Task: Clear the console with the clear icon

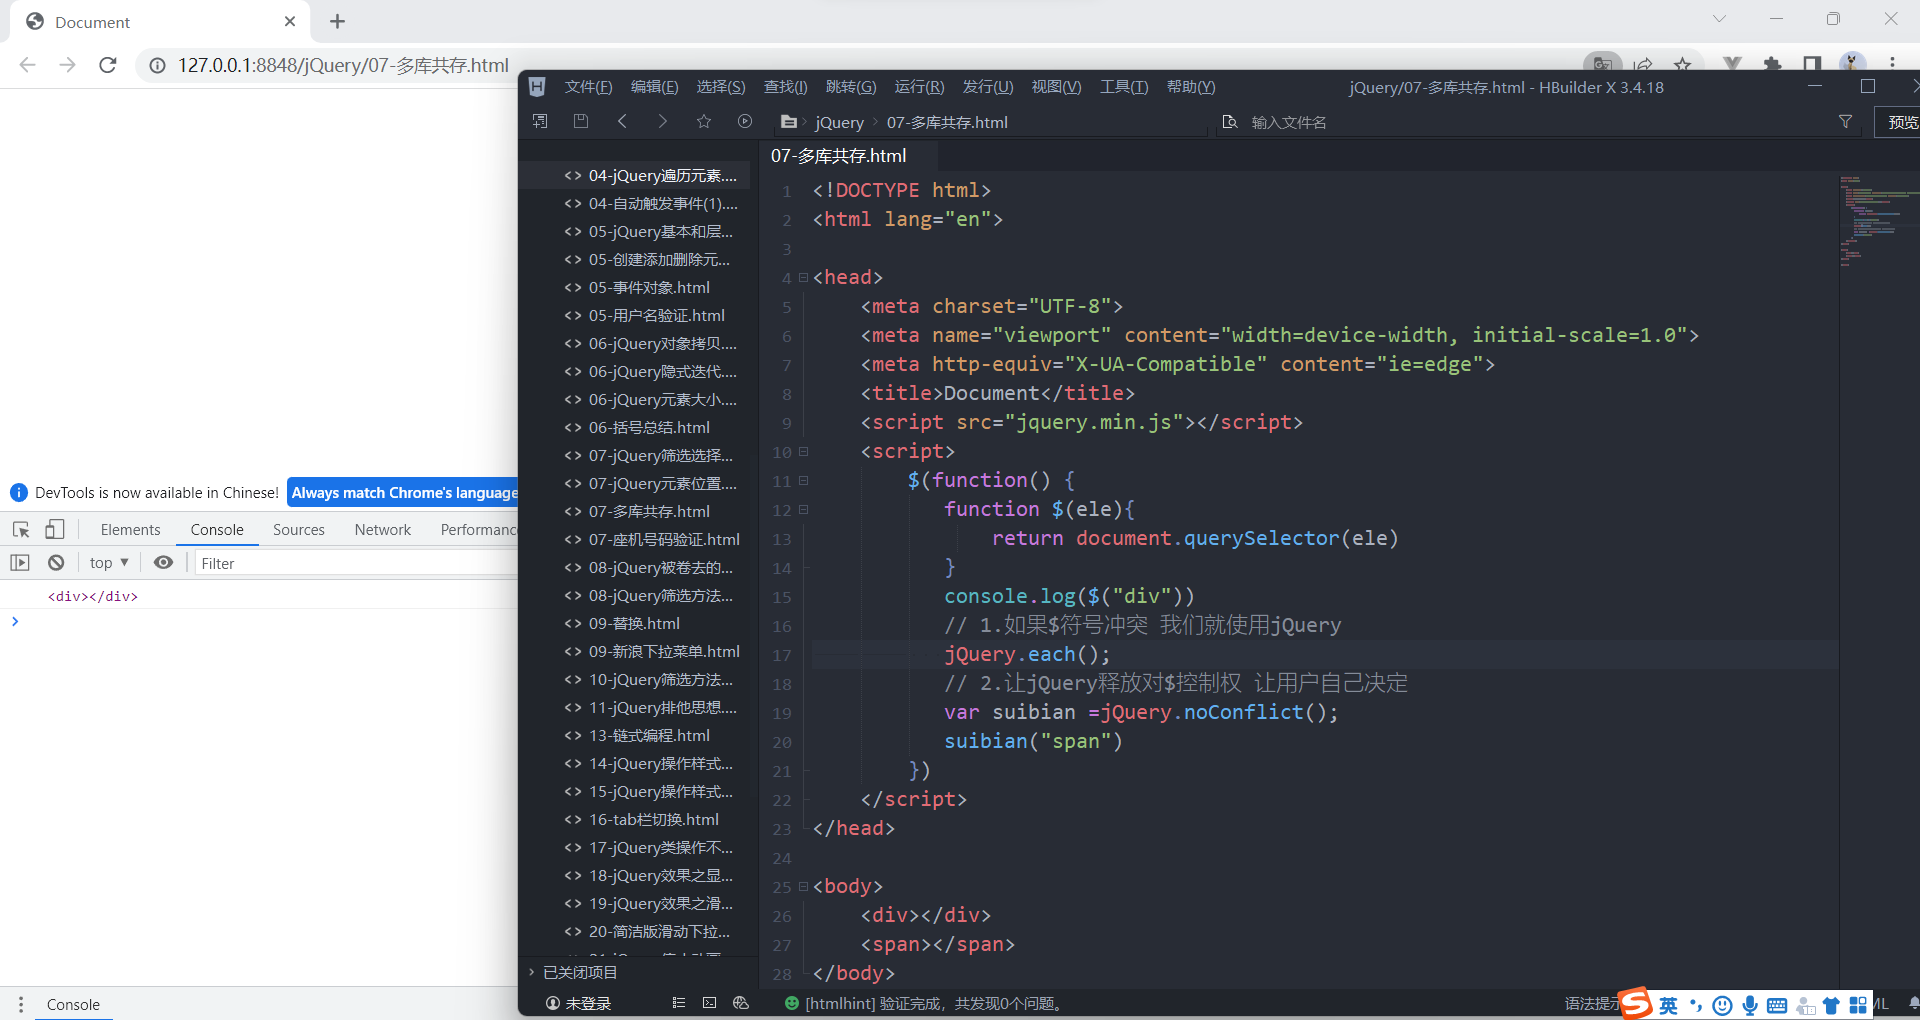Action: click(x=57, y=562)
